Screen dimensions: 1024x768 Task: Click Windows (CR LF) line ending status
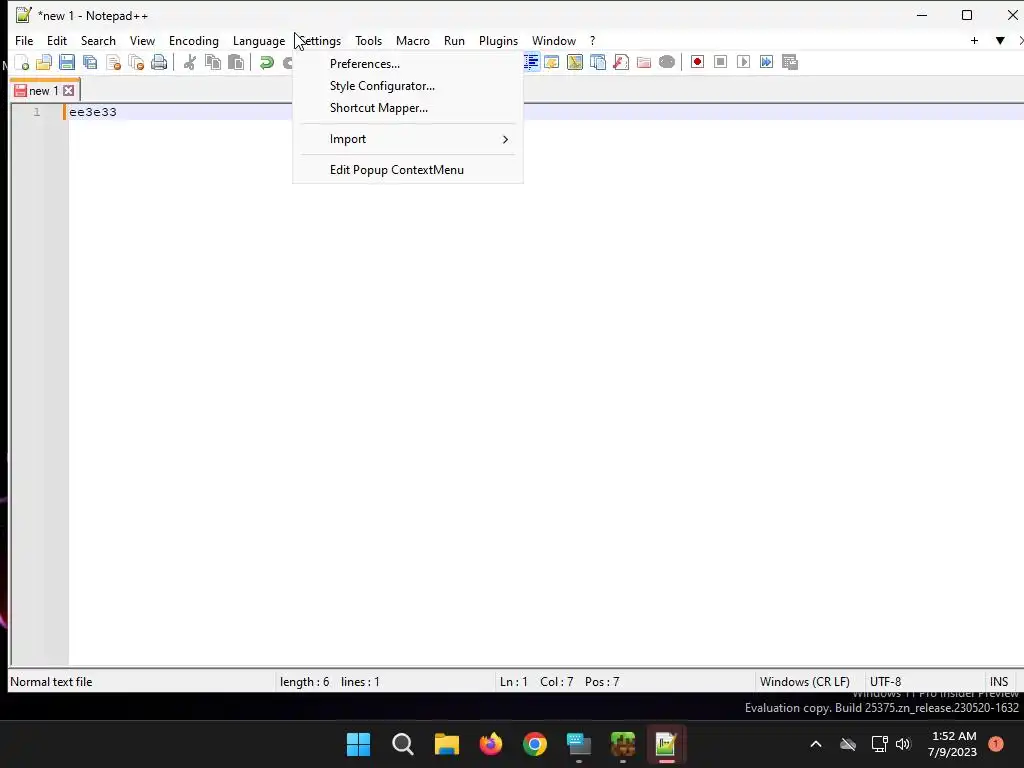click(x=805, y=682)
